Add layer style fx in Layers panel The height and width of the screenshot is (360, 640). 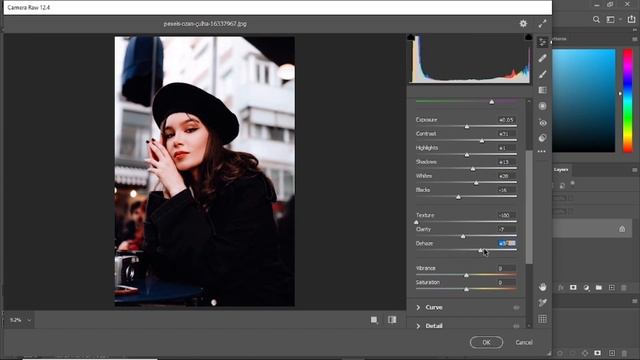561,287
